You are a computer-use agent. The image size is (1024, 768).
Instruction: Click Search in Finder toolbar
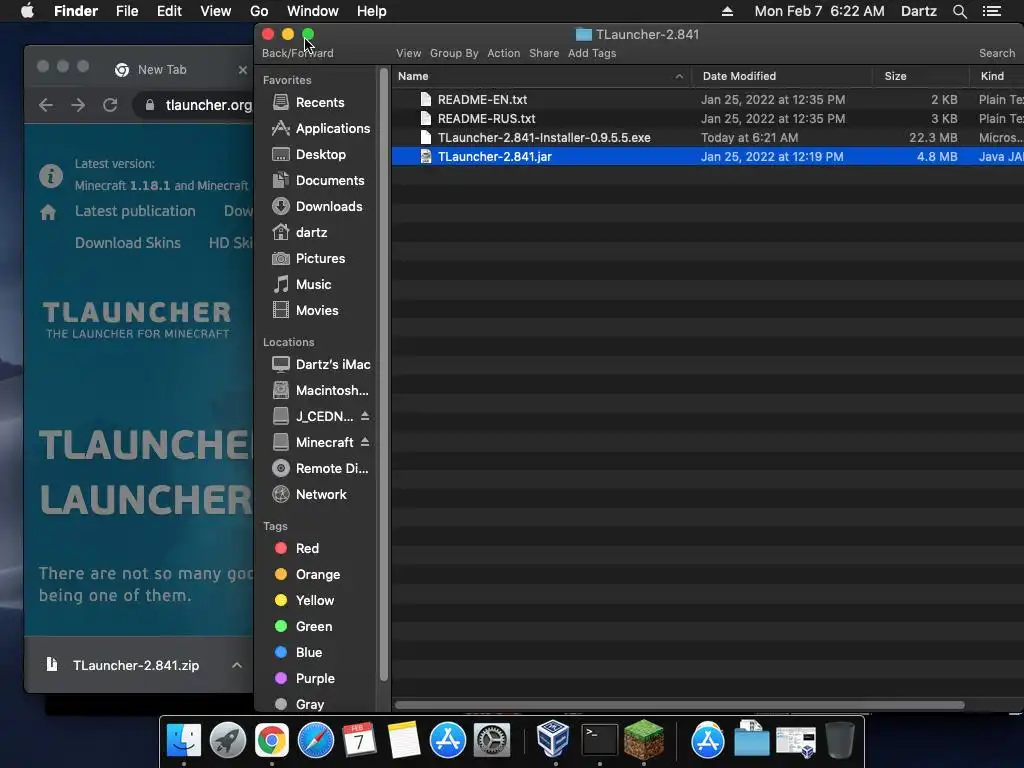997,54
